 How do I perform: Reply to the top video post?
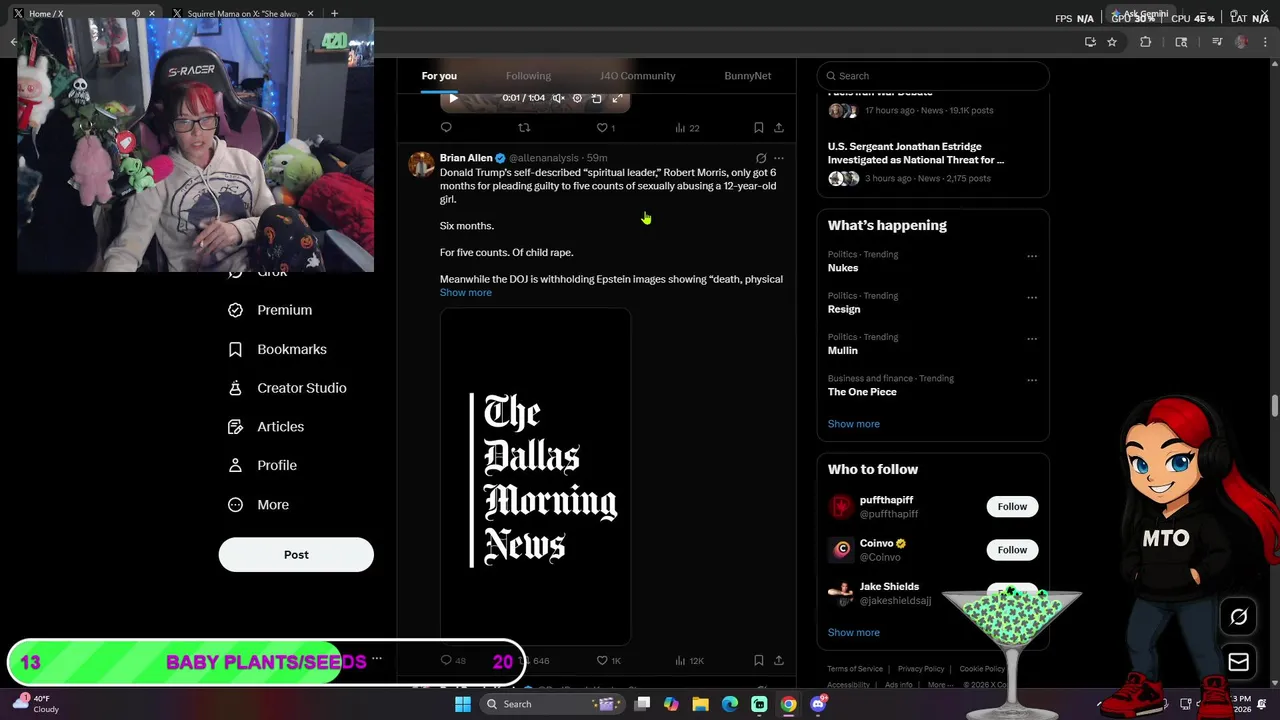pos(446,128)
